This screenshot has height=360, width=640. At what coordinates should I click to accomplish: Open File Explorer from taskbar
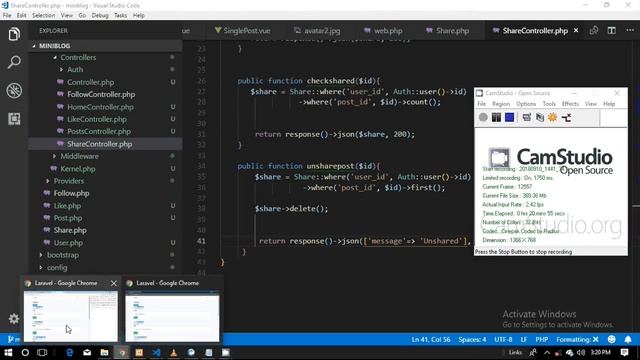104,352
